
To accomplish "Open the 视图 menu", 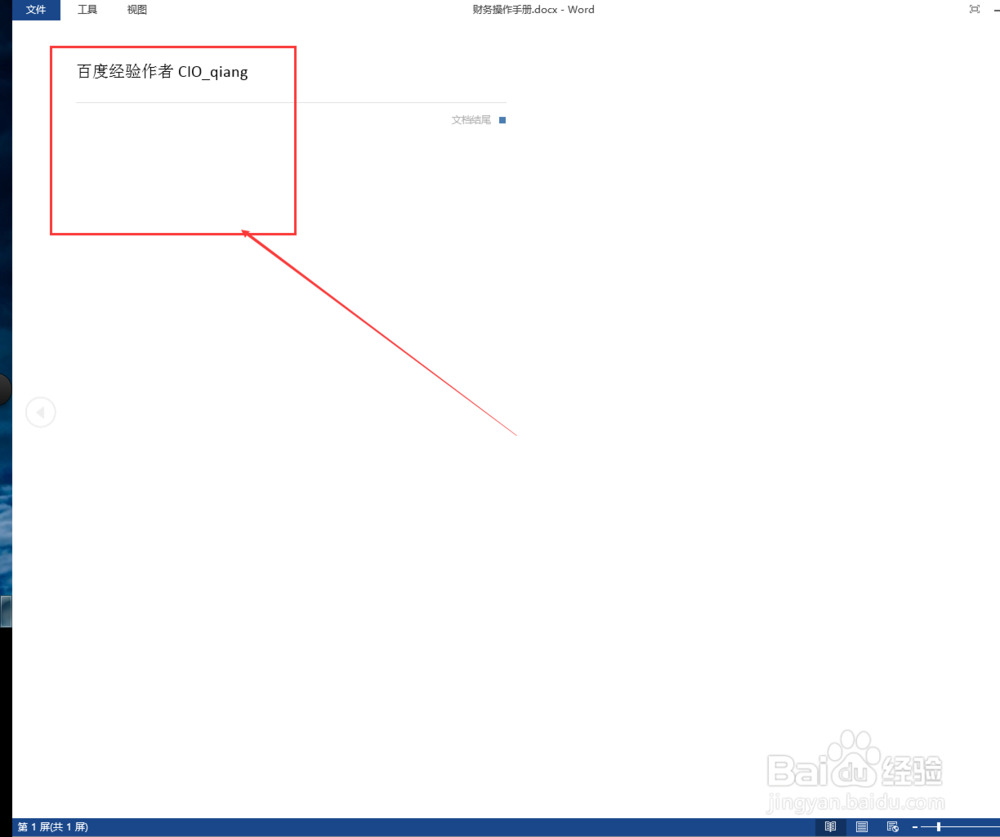I will coord(137,10).
